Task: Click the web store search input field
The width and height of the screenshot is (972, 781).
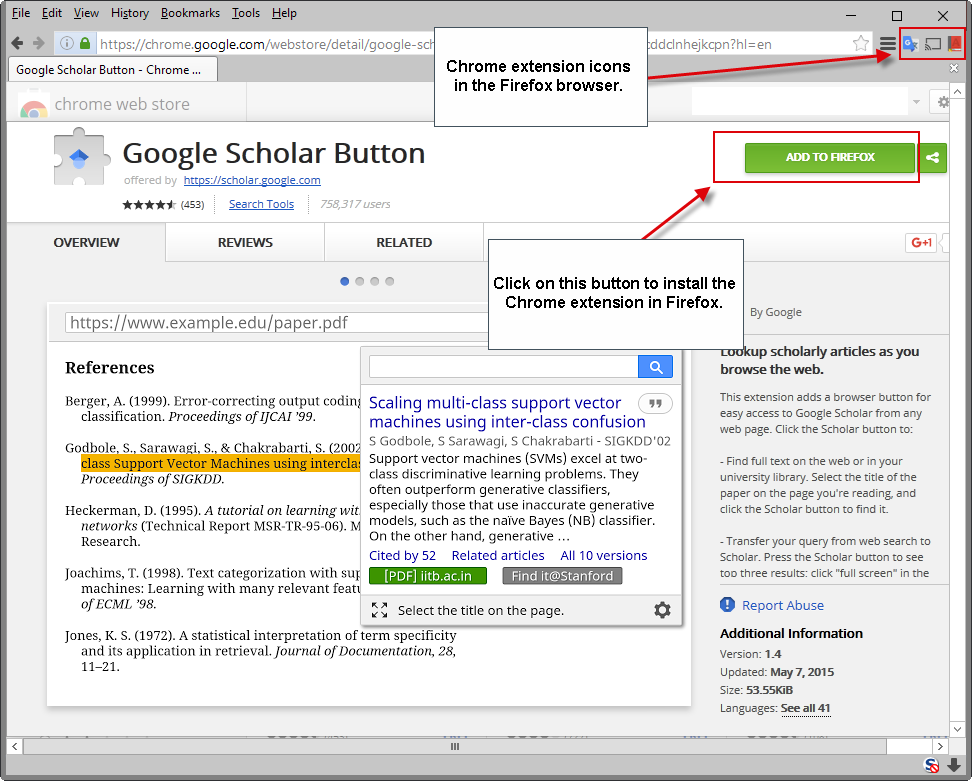Action: (x=800, y=102)
